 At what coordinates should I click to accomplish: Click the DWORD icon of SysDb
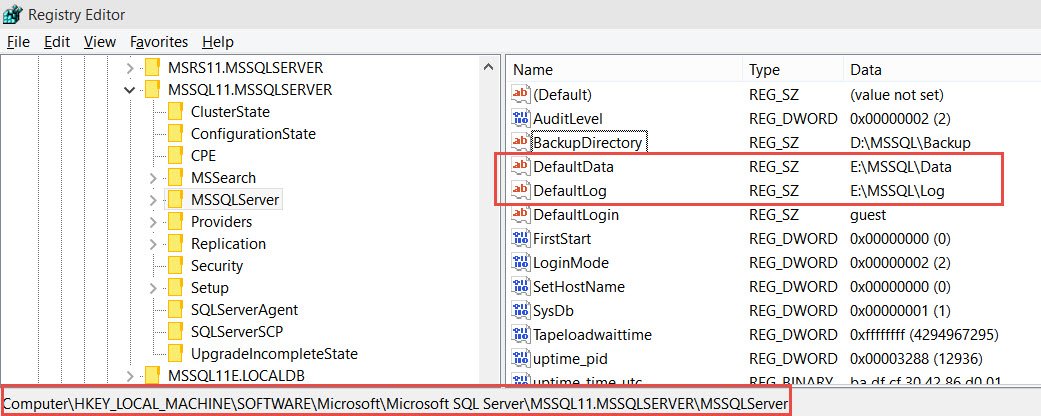click(521, 311)
